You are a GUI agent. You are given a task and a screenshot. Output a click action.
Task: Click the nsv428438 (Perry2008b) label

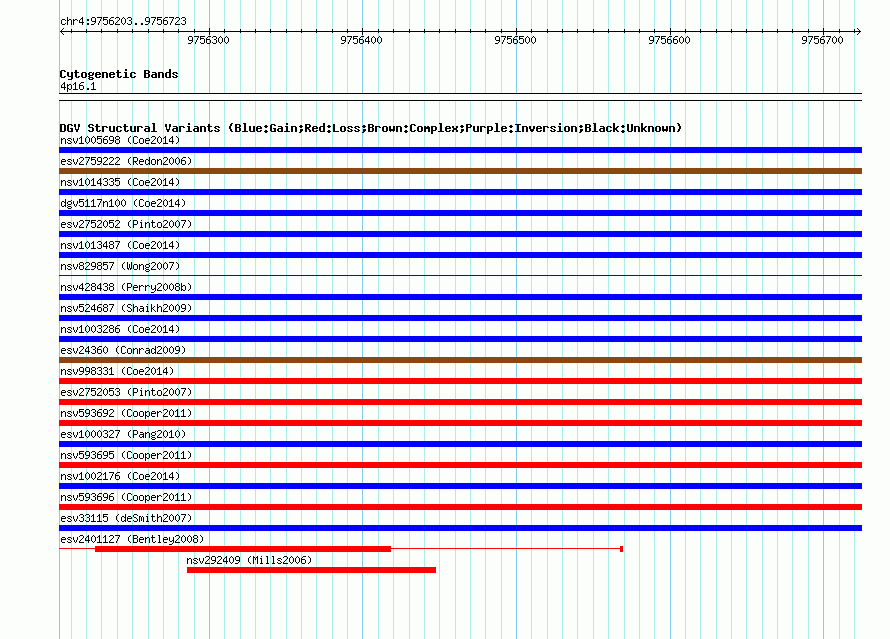[126, 287]
